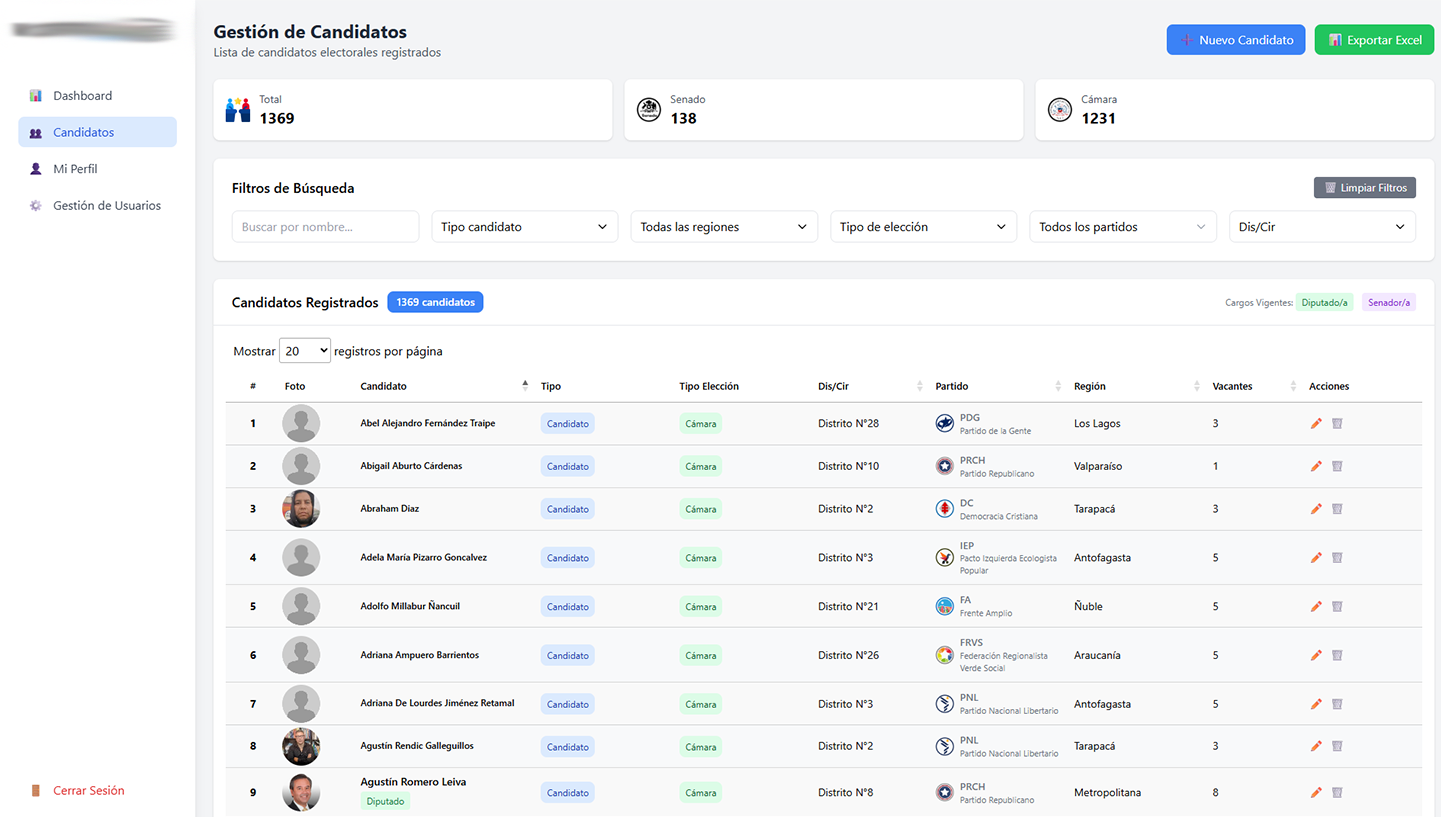Open Dashboard from the sidebar

coord(82,95)
